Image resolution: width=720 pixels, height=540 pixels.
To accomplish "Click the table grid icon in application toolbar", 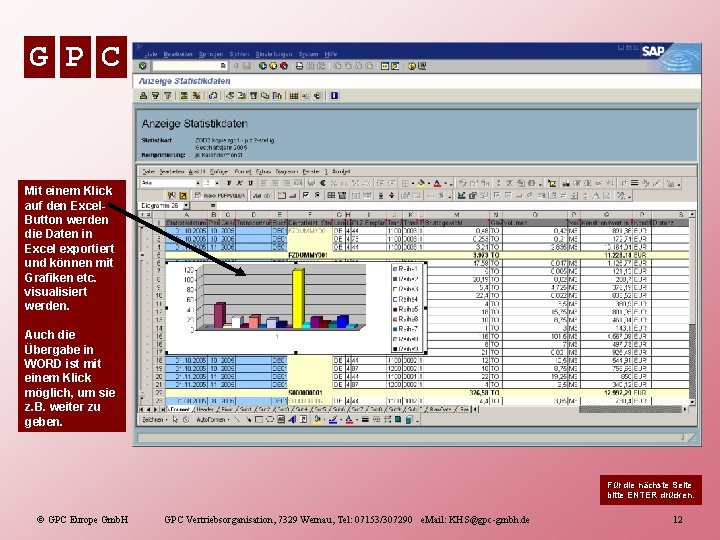I will (x=293, y=96).
